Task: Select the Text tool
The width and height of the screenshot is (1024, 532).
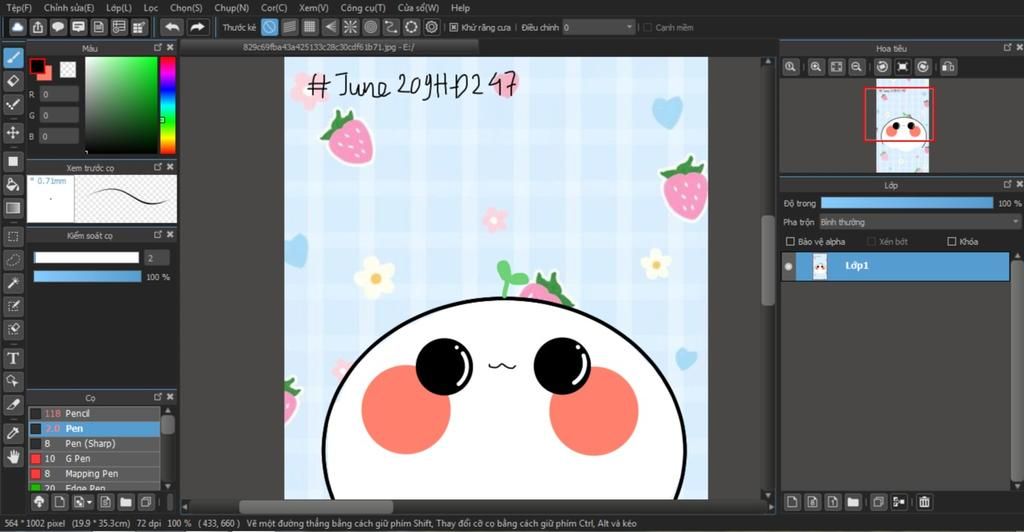Action: pyautogui.click(x=13, y=358)
